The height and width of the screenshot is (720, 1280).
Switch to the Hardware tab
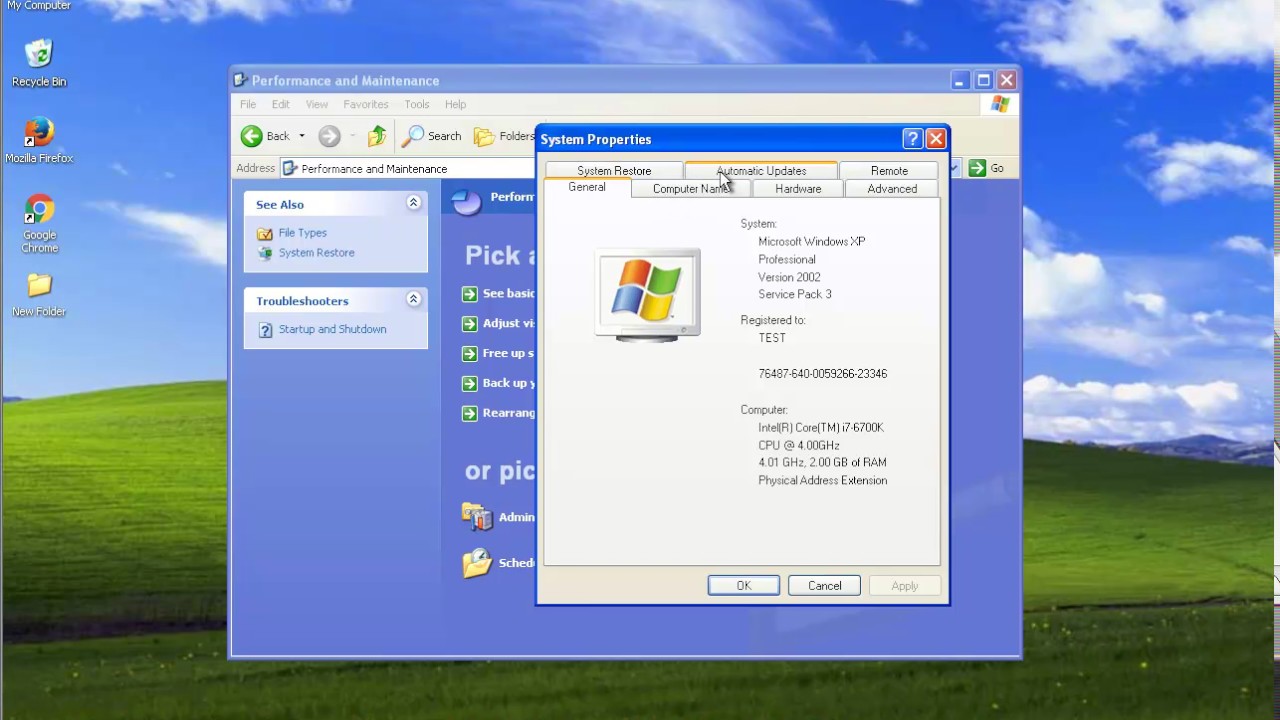click(798, 189)
